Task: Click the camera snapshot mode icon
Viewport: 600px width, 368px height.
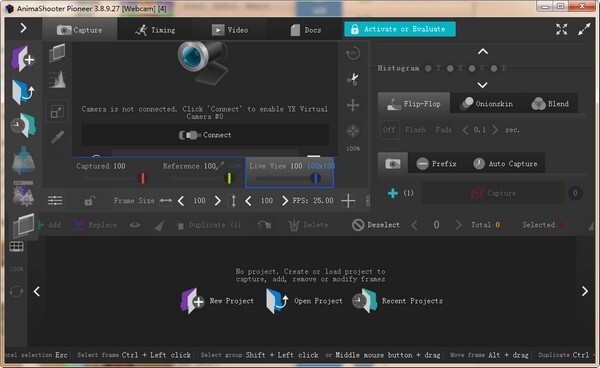Action: click(x=393, y=164)
